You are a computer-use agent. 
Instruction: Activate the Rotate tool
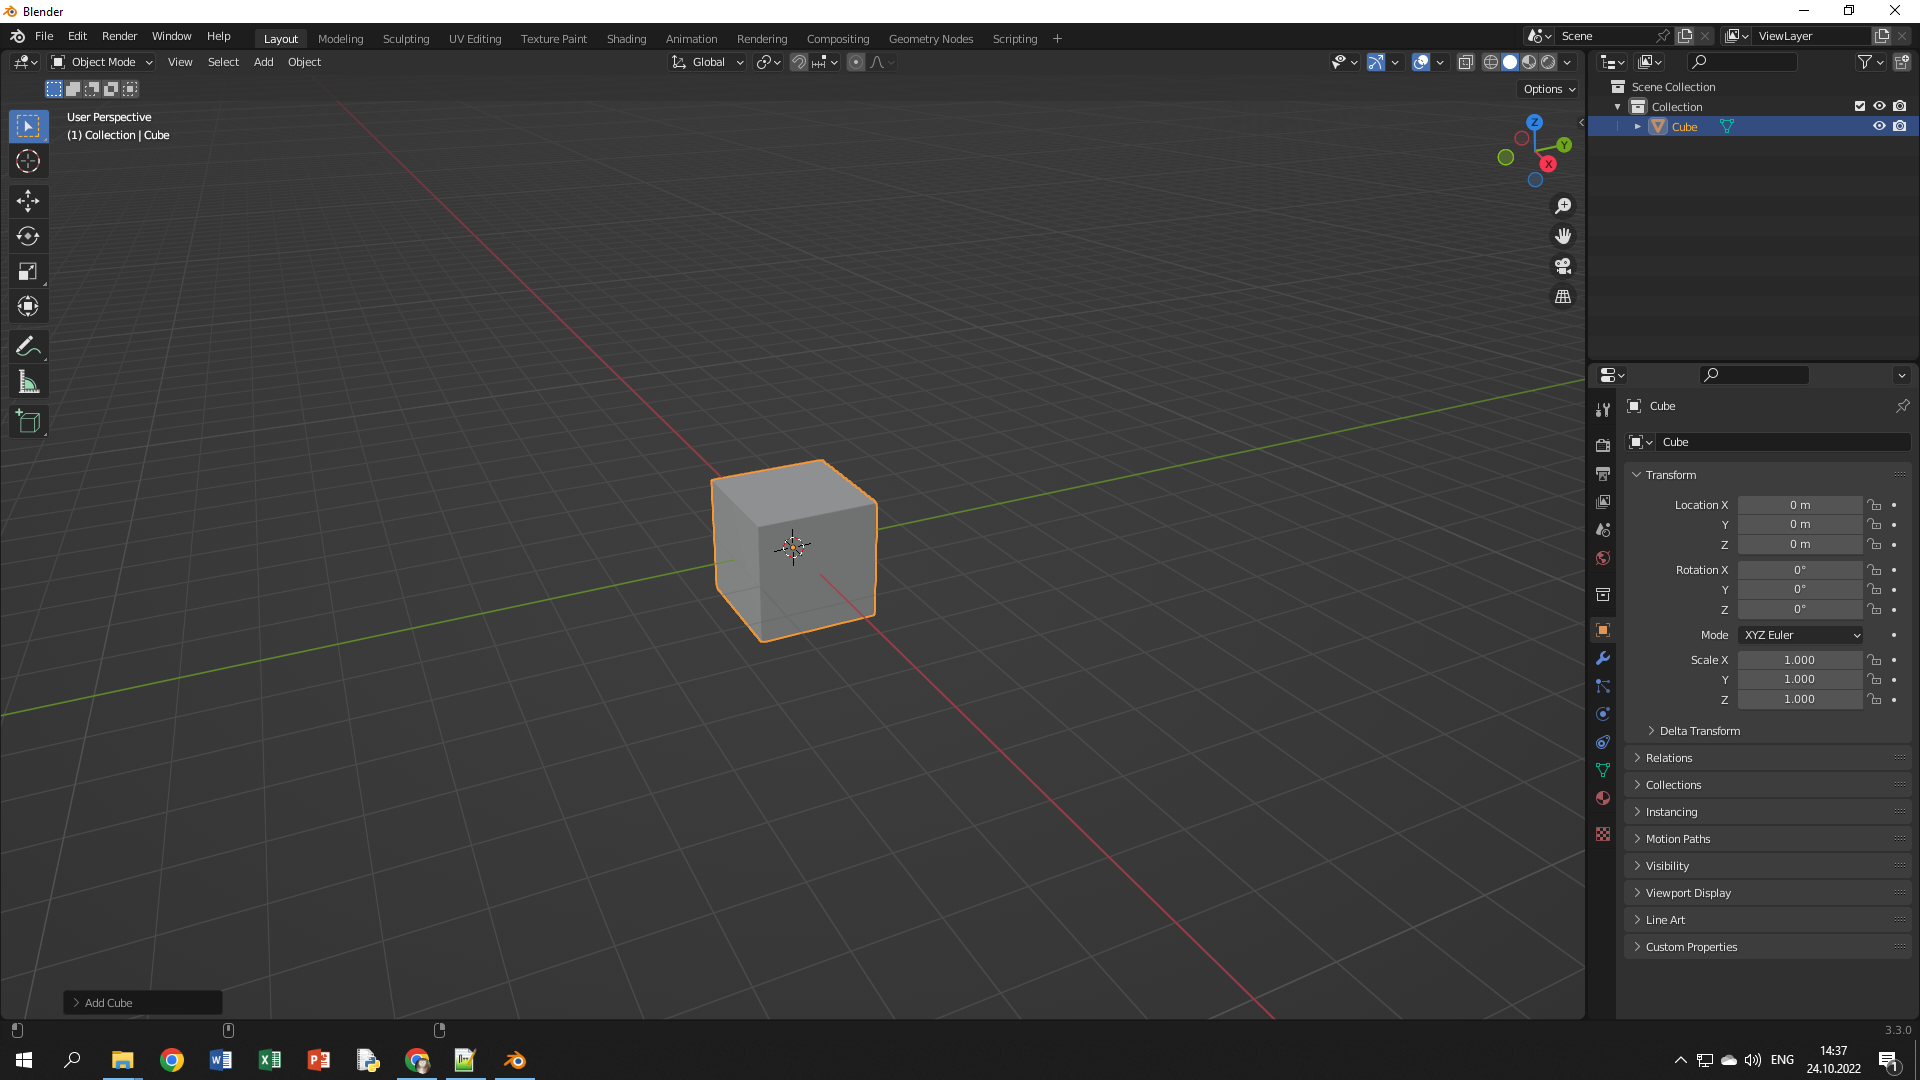[x=28, y=236]
